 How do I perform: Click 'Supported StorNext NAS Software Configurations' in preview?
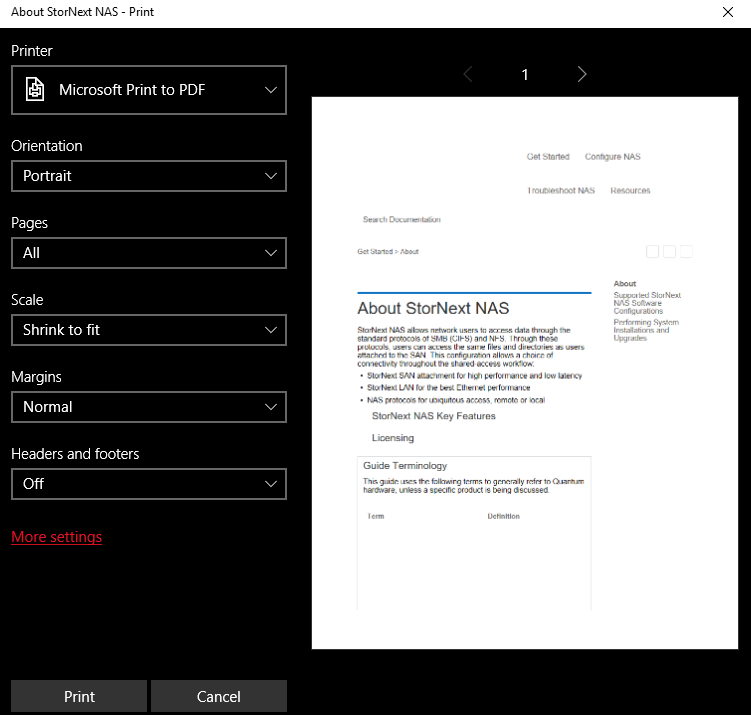[x=647, y=303]
